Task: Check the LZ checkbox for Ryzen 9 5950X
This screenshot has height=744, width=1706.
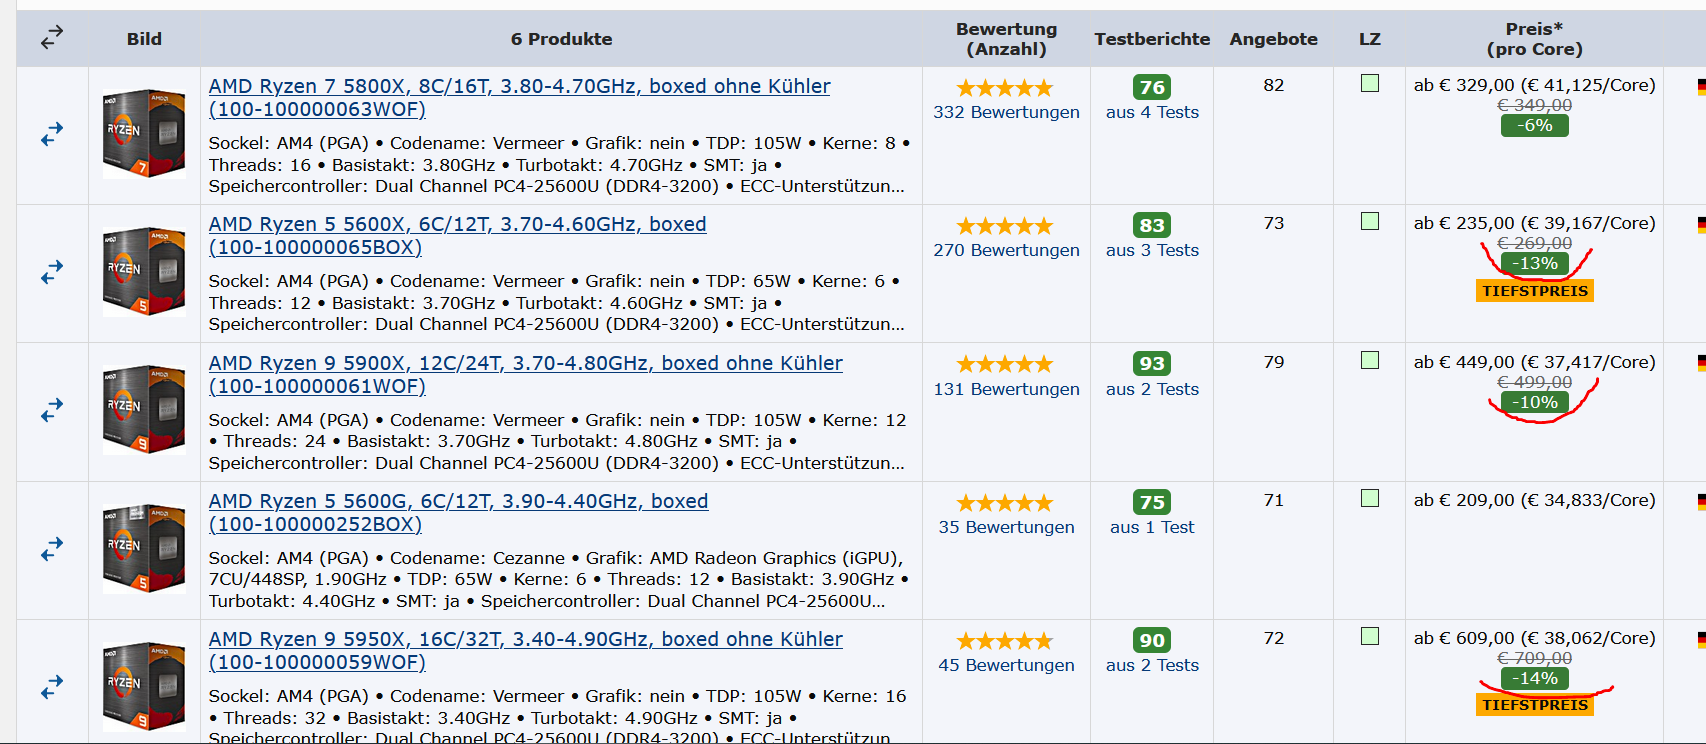Action: point(1370,636)
